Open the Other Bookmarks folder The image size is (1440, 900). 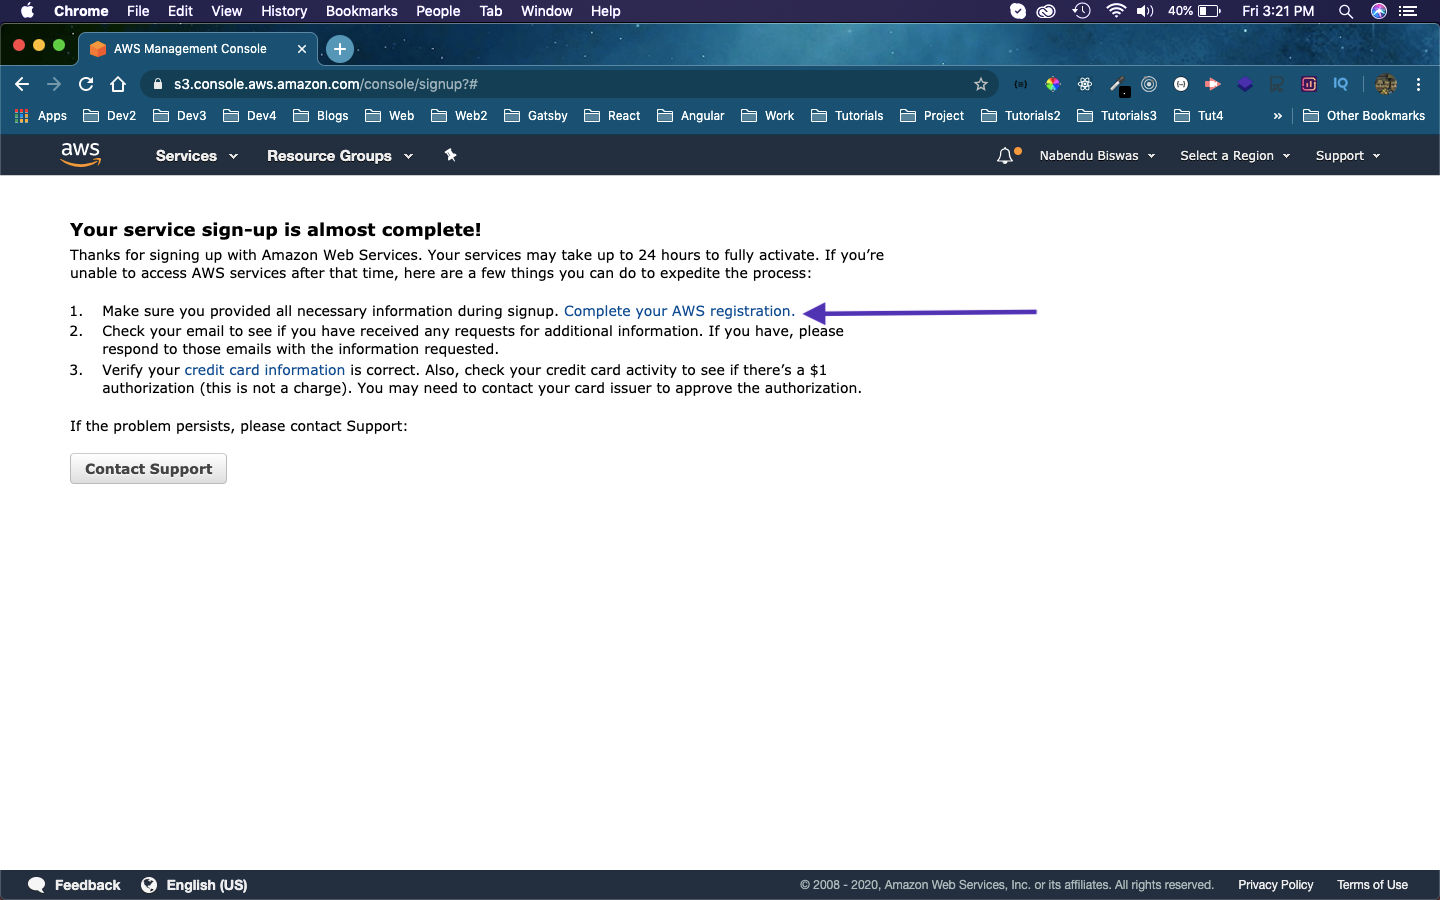coord(1364,116)
